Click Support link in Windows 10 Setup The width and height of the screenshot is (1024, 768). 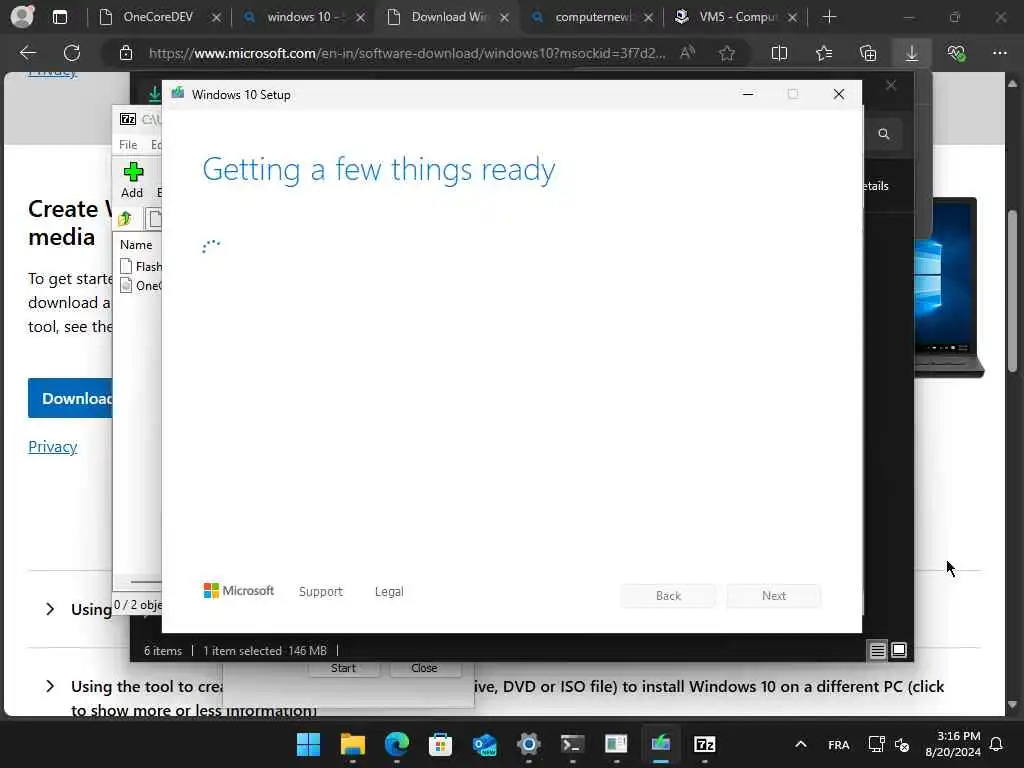tap(321, 592)
